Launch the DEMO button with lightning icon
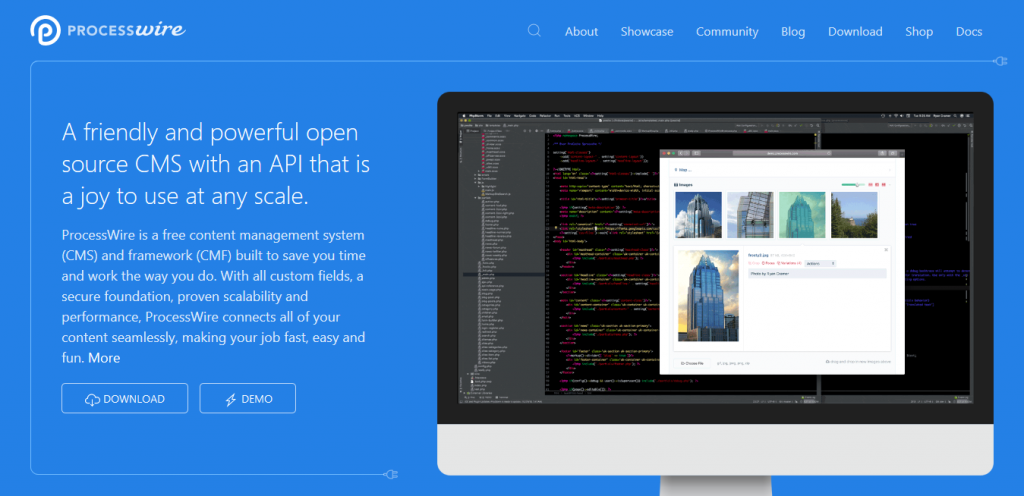 (248, 398)
